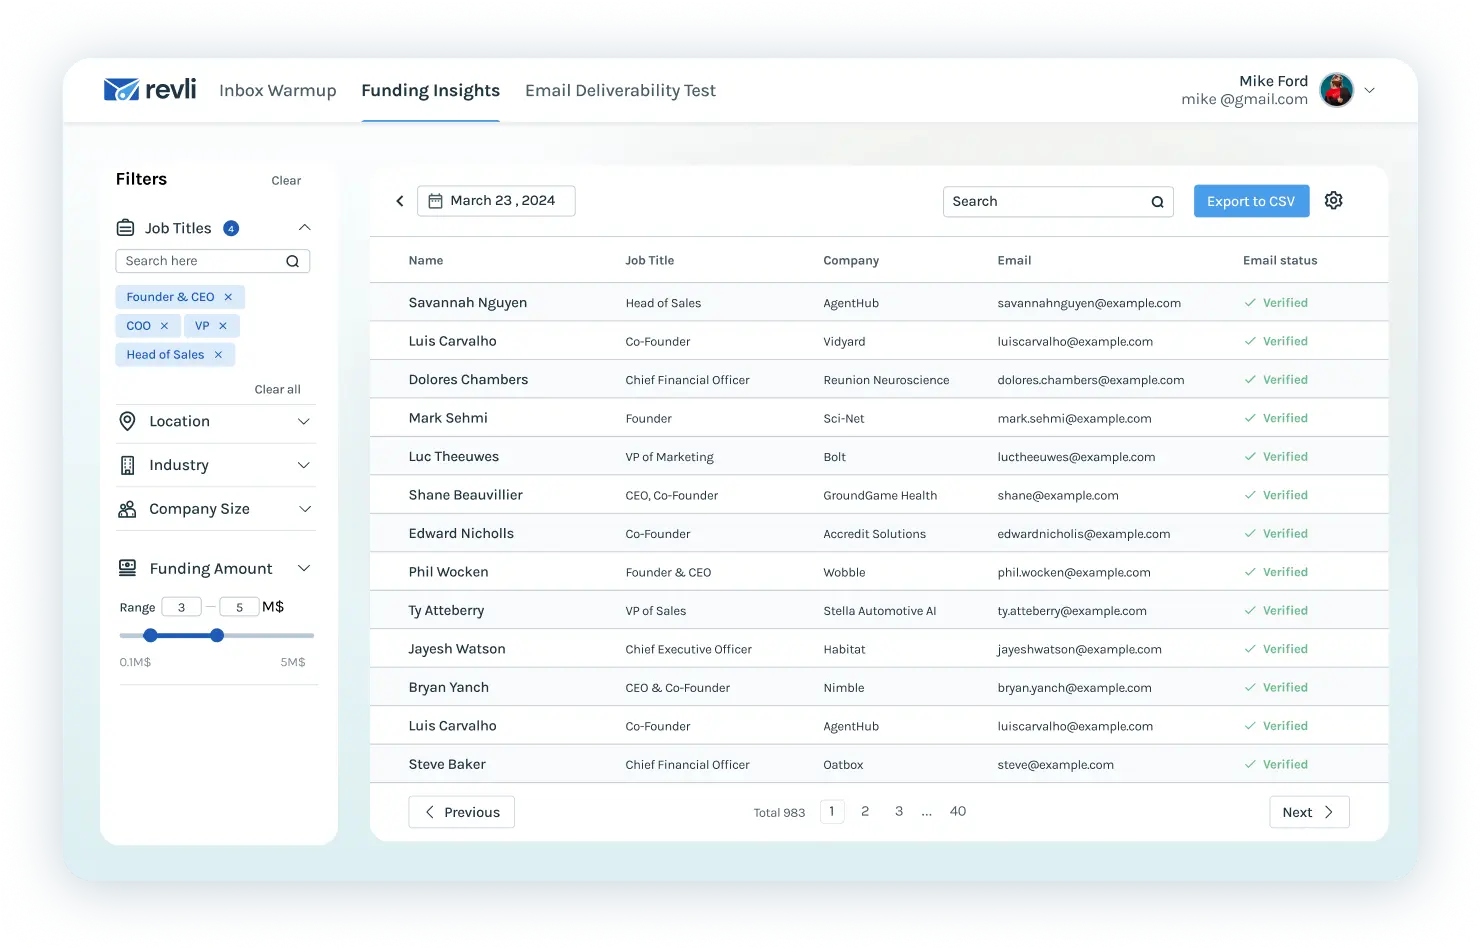Click the Job Title column header
The width and height of the screenshot is (1480, 948).
tap(650, 260)
